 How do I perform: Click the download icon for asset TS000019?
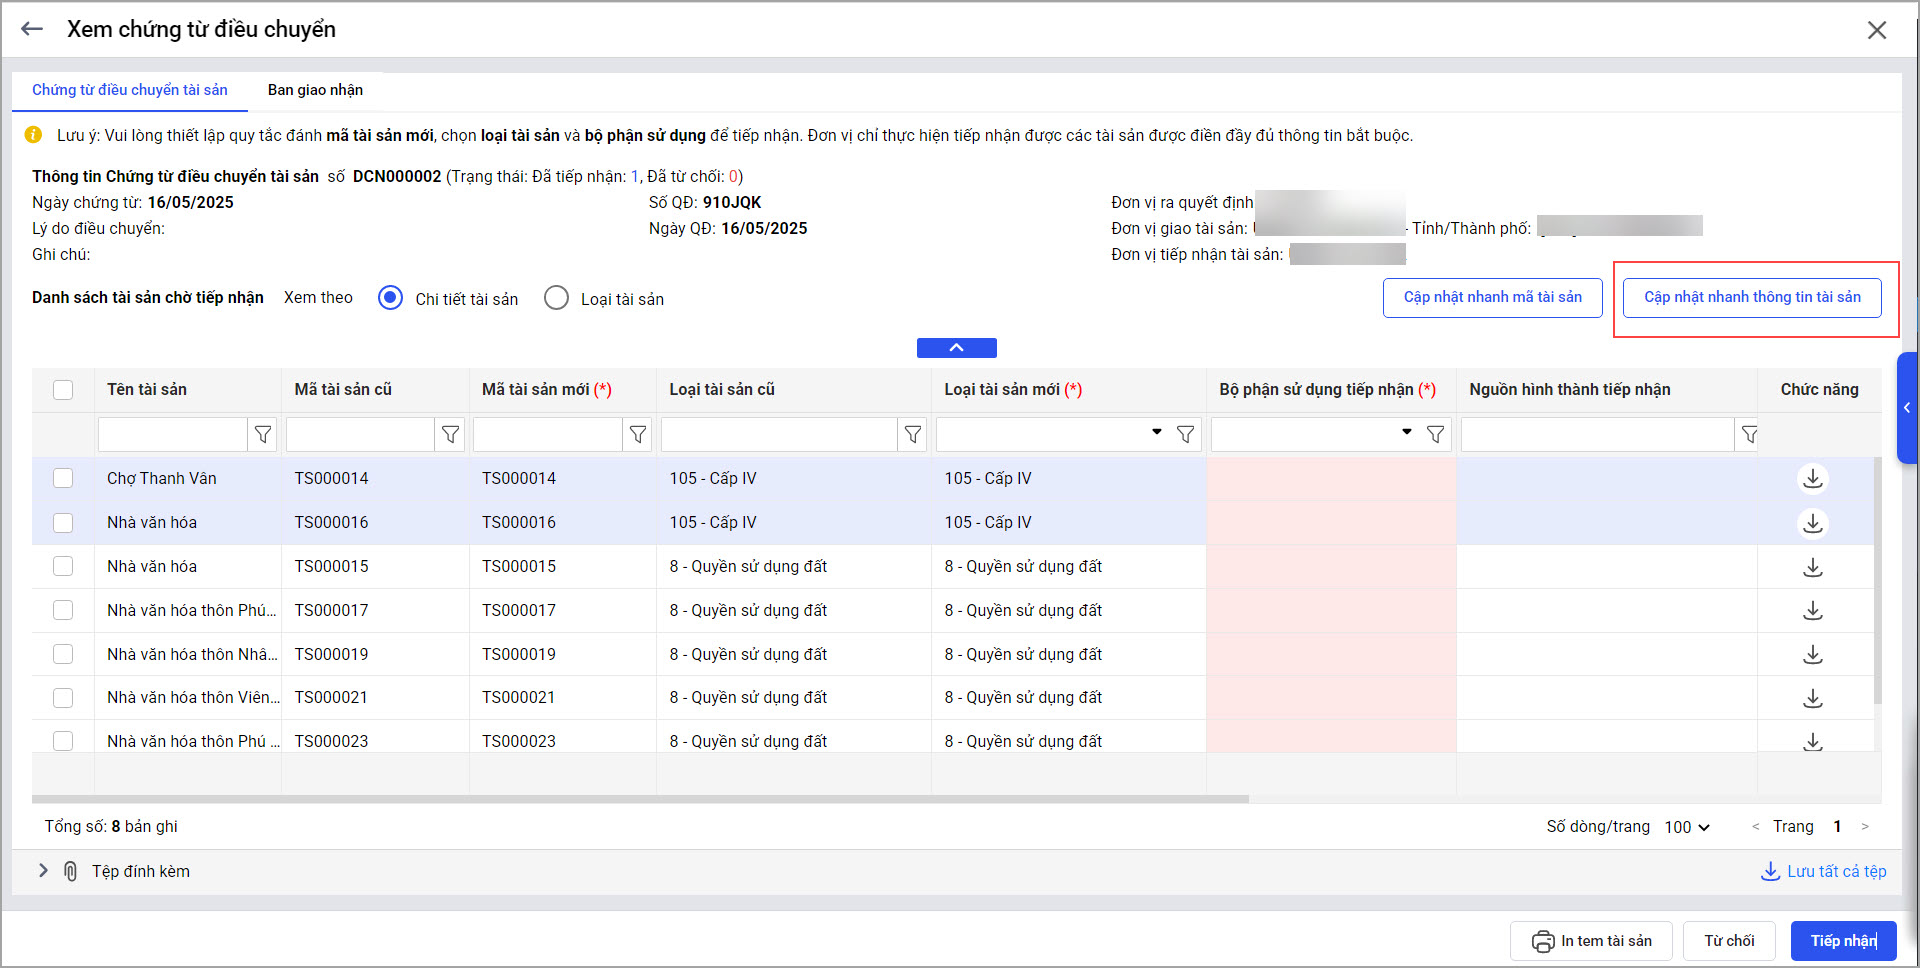(1812, 655)
